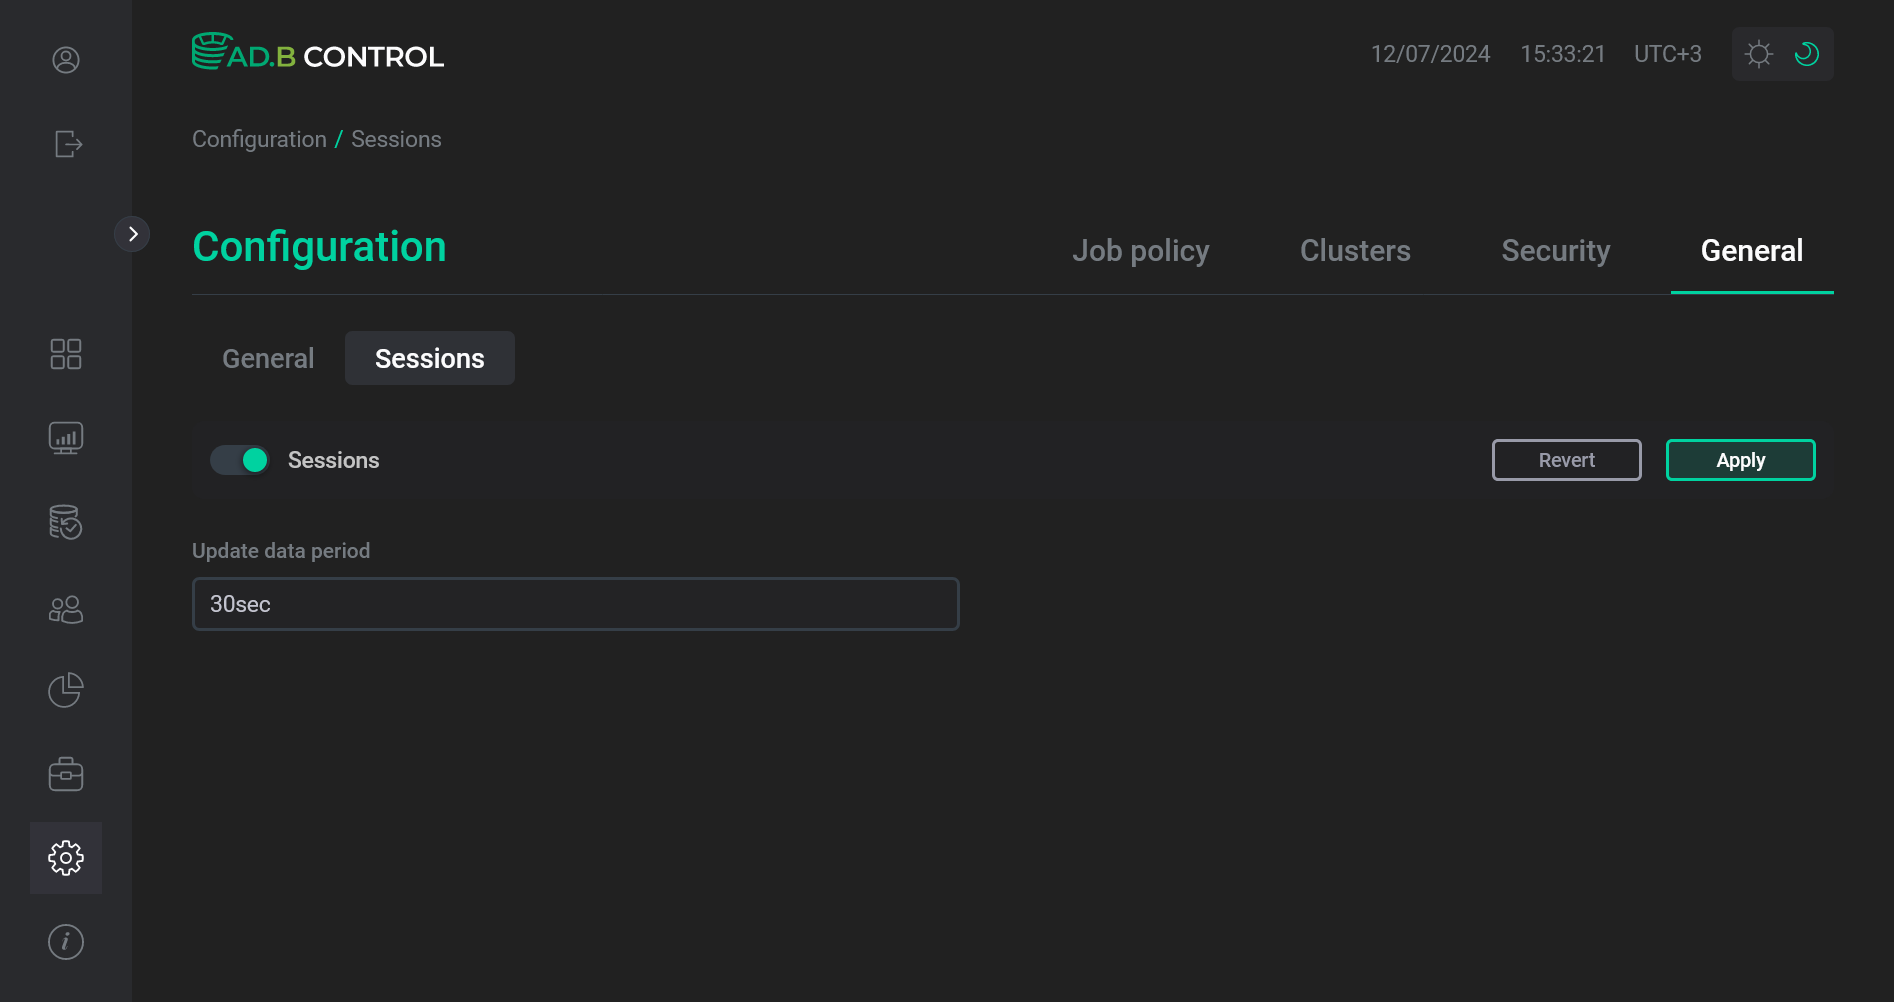Expand the collapsed sidebar with chevron
This screenshot has height=1002, width=1894.
pyautogui.click(x=133, y=233)
